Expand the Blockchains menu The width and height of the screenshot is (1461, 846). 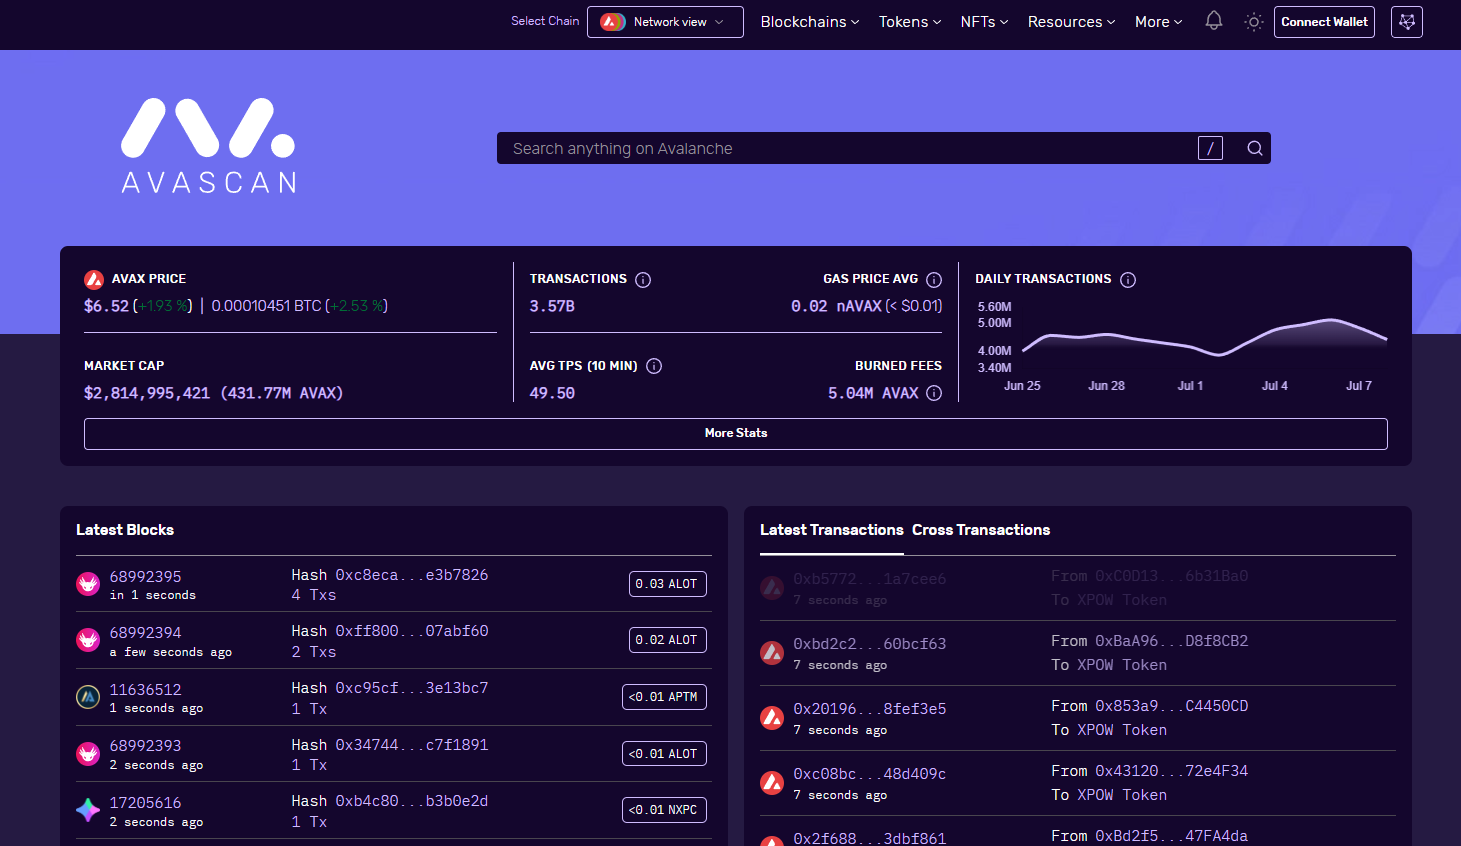click(x=809, y=22)
